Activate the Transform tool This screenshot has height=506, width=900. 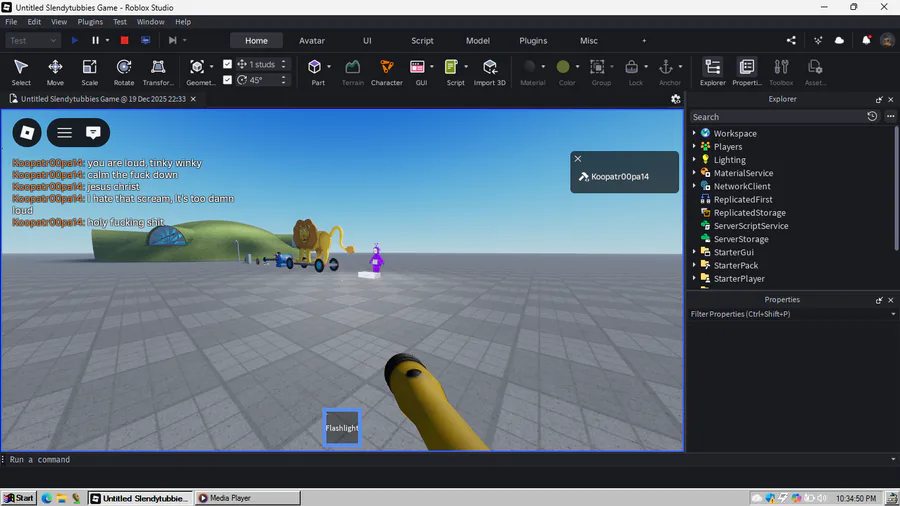(x=158, y=72)
